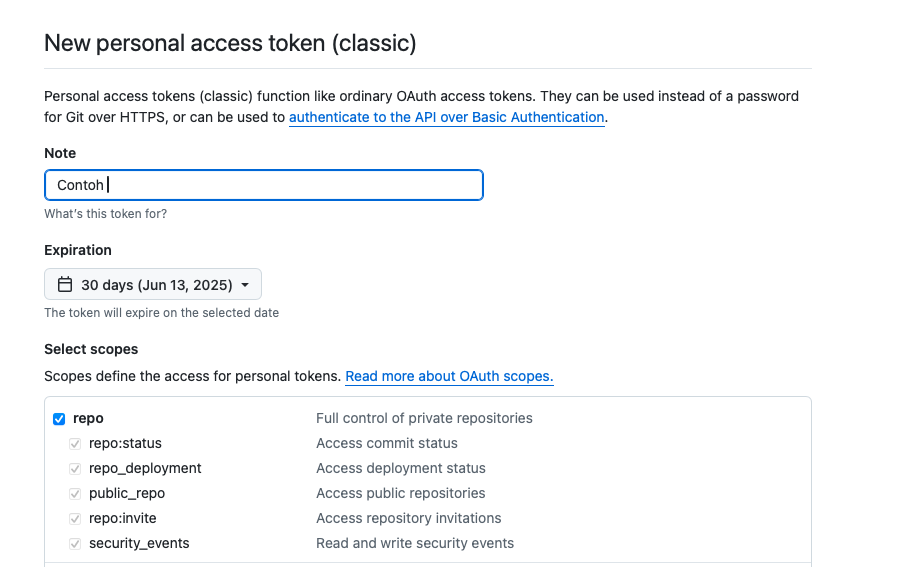Open the expiration dropdown caret arrow
Viewport: 897px width, 567px height.
(x=245, y=285)
